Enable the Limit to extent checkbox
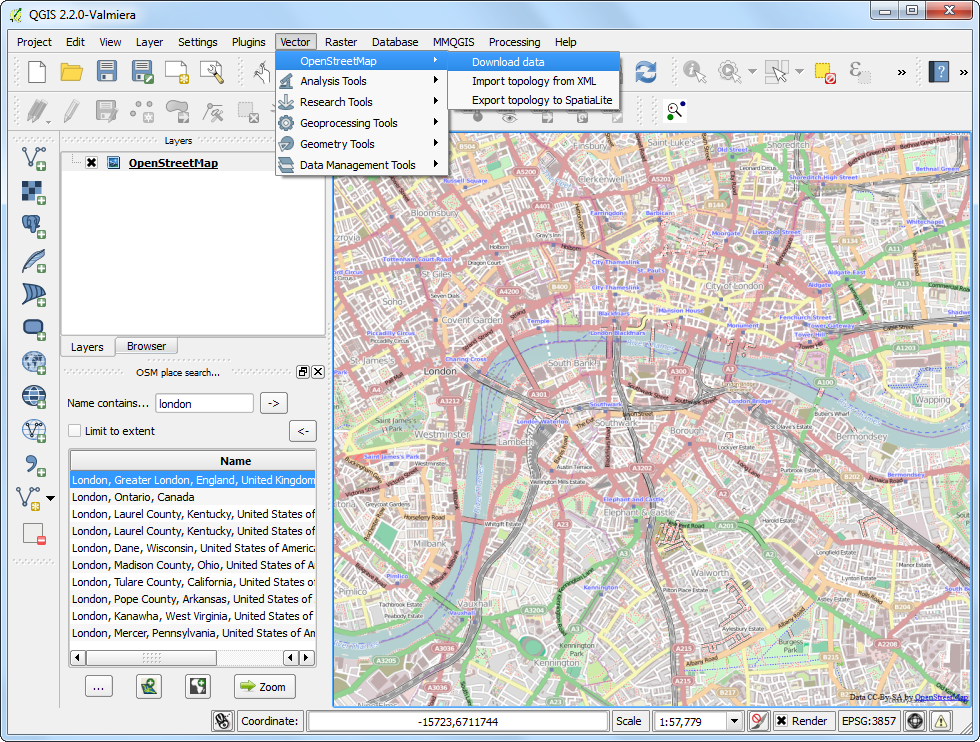 click(x=75, y=431)
